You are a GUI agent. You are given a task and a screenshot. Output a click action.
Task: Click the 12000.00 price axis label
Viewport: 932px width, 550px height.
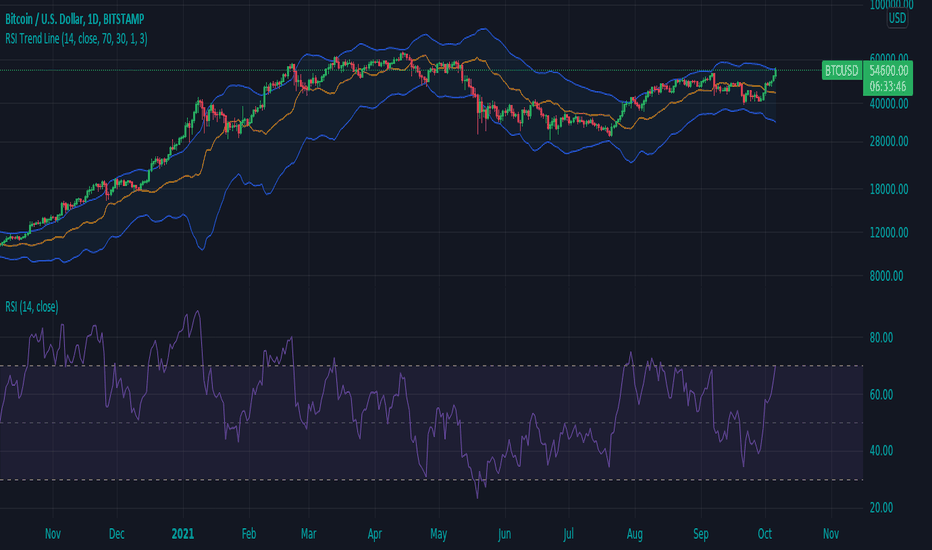pyautogui.click(x=889, y=232)
